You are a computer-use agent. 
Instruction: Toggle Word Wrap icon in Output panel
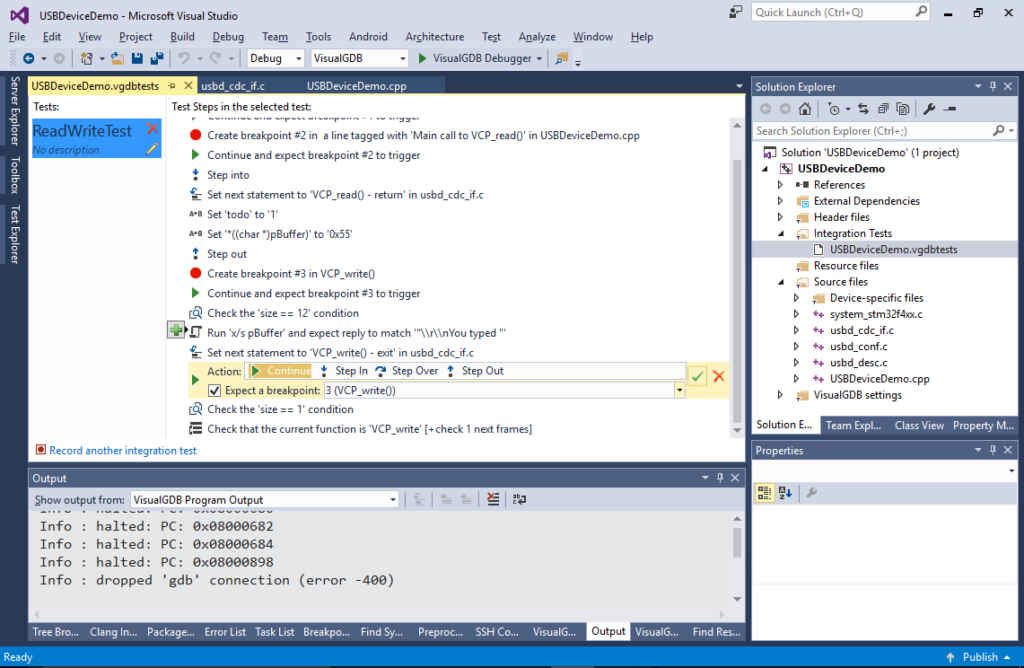pyautogui.click(x=519, y=500)
